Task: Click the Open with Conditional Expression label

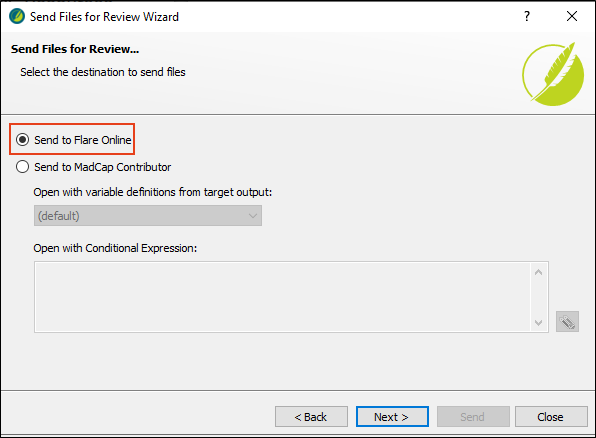Action: tap(115, 248)
